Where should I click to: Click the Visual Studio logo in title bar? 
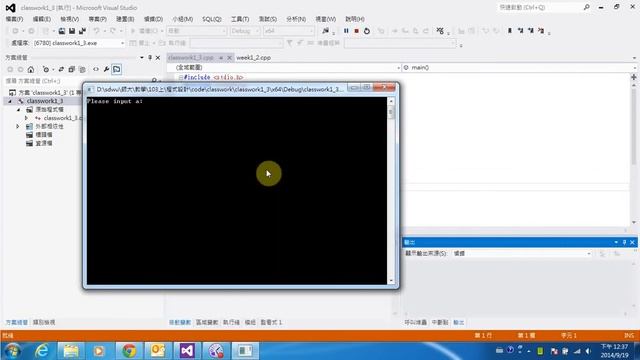[11, 8]
